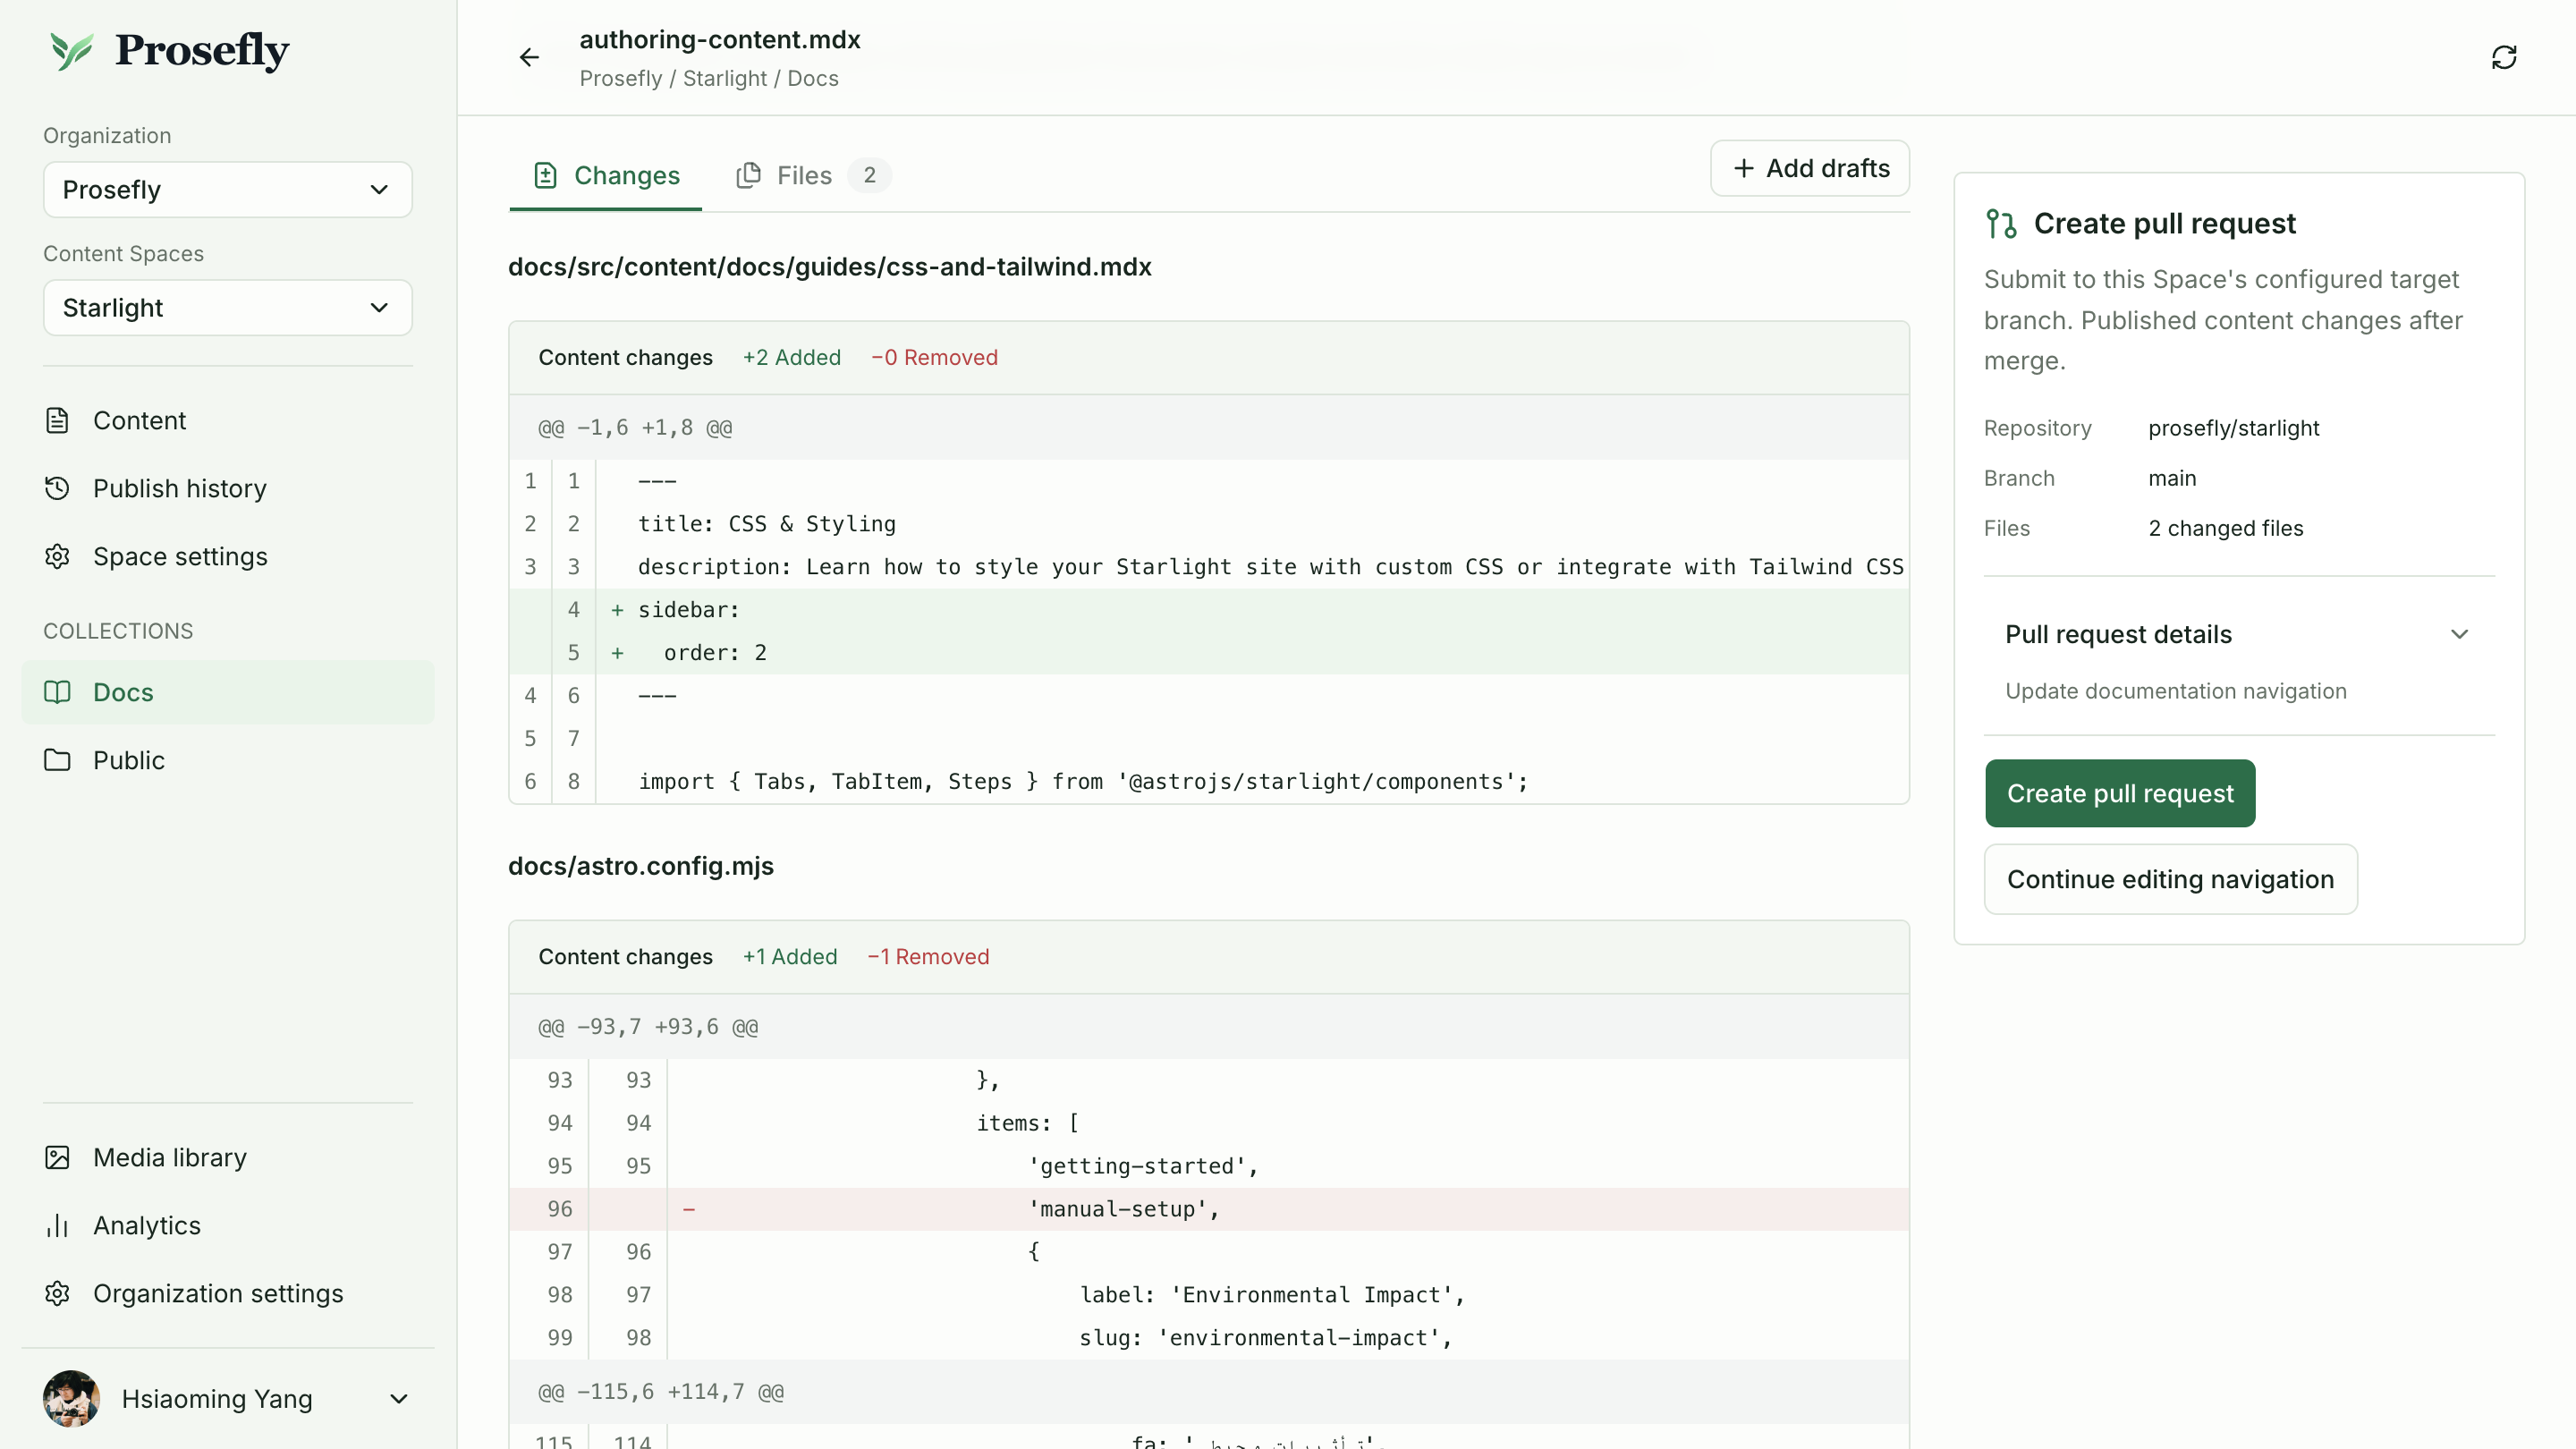This screenshot has height=1449, width=2576.
Task: Click the Organization settings gear icon
Action: [57, 1293]
